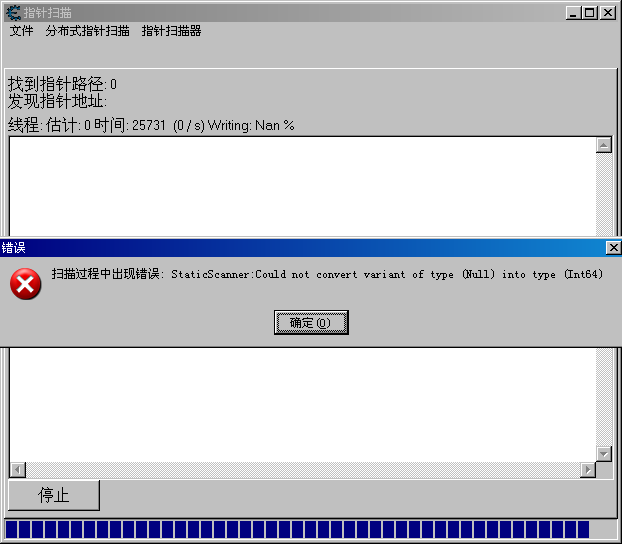The image size is (622, 544).
Task: Close the 指针扫描 main window
Action: pos(606,13)
